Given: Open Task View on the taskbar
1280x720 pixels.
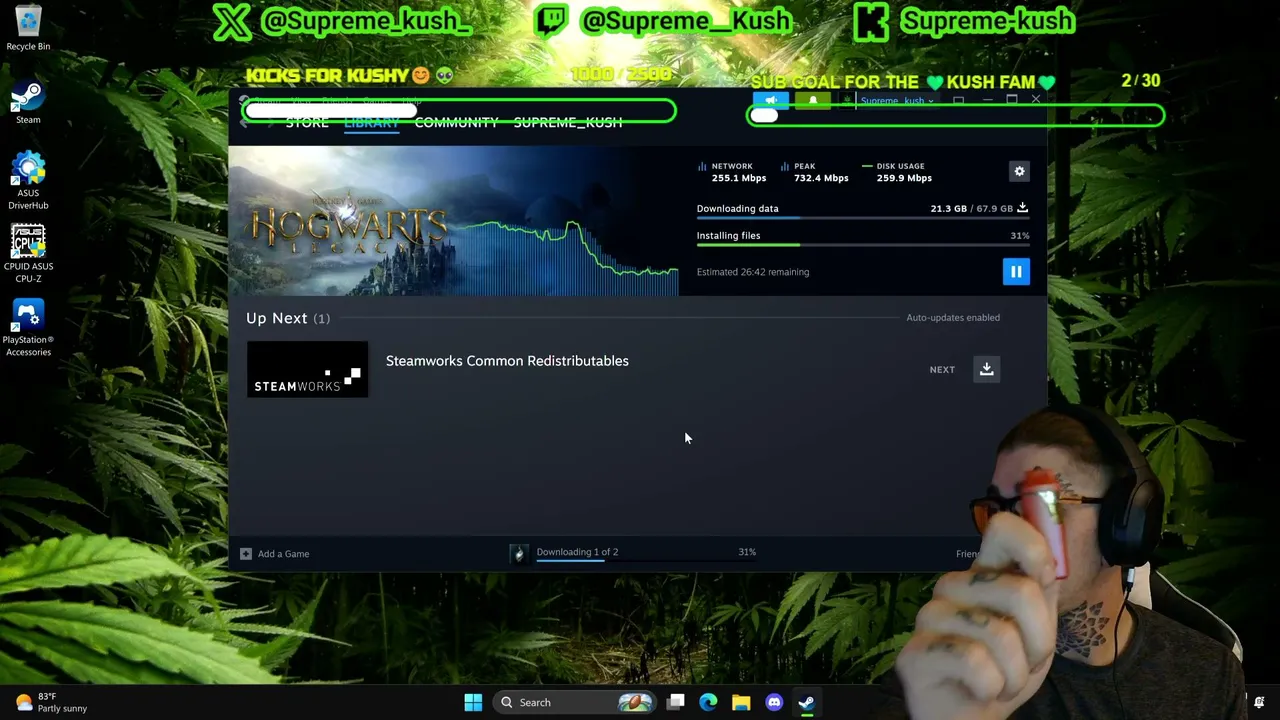Looking at the screenshot, I should click(x=676, y=702).
